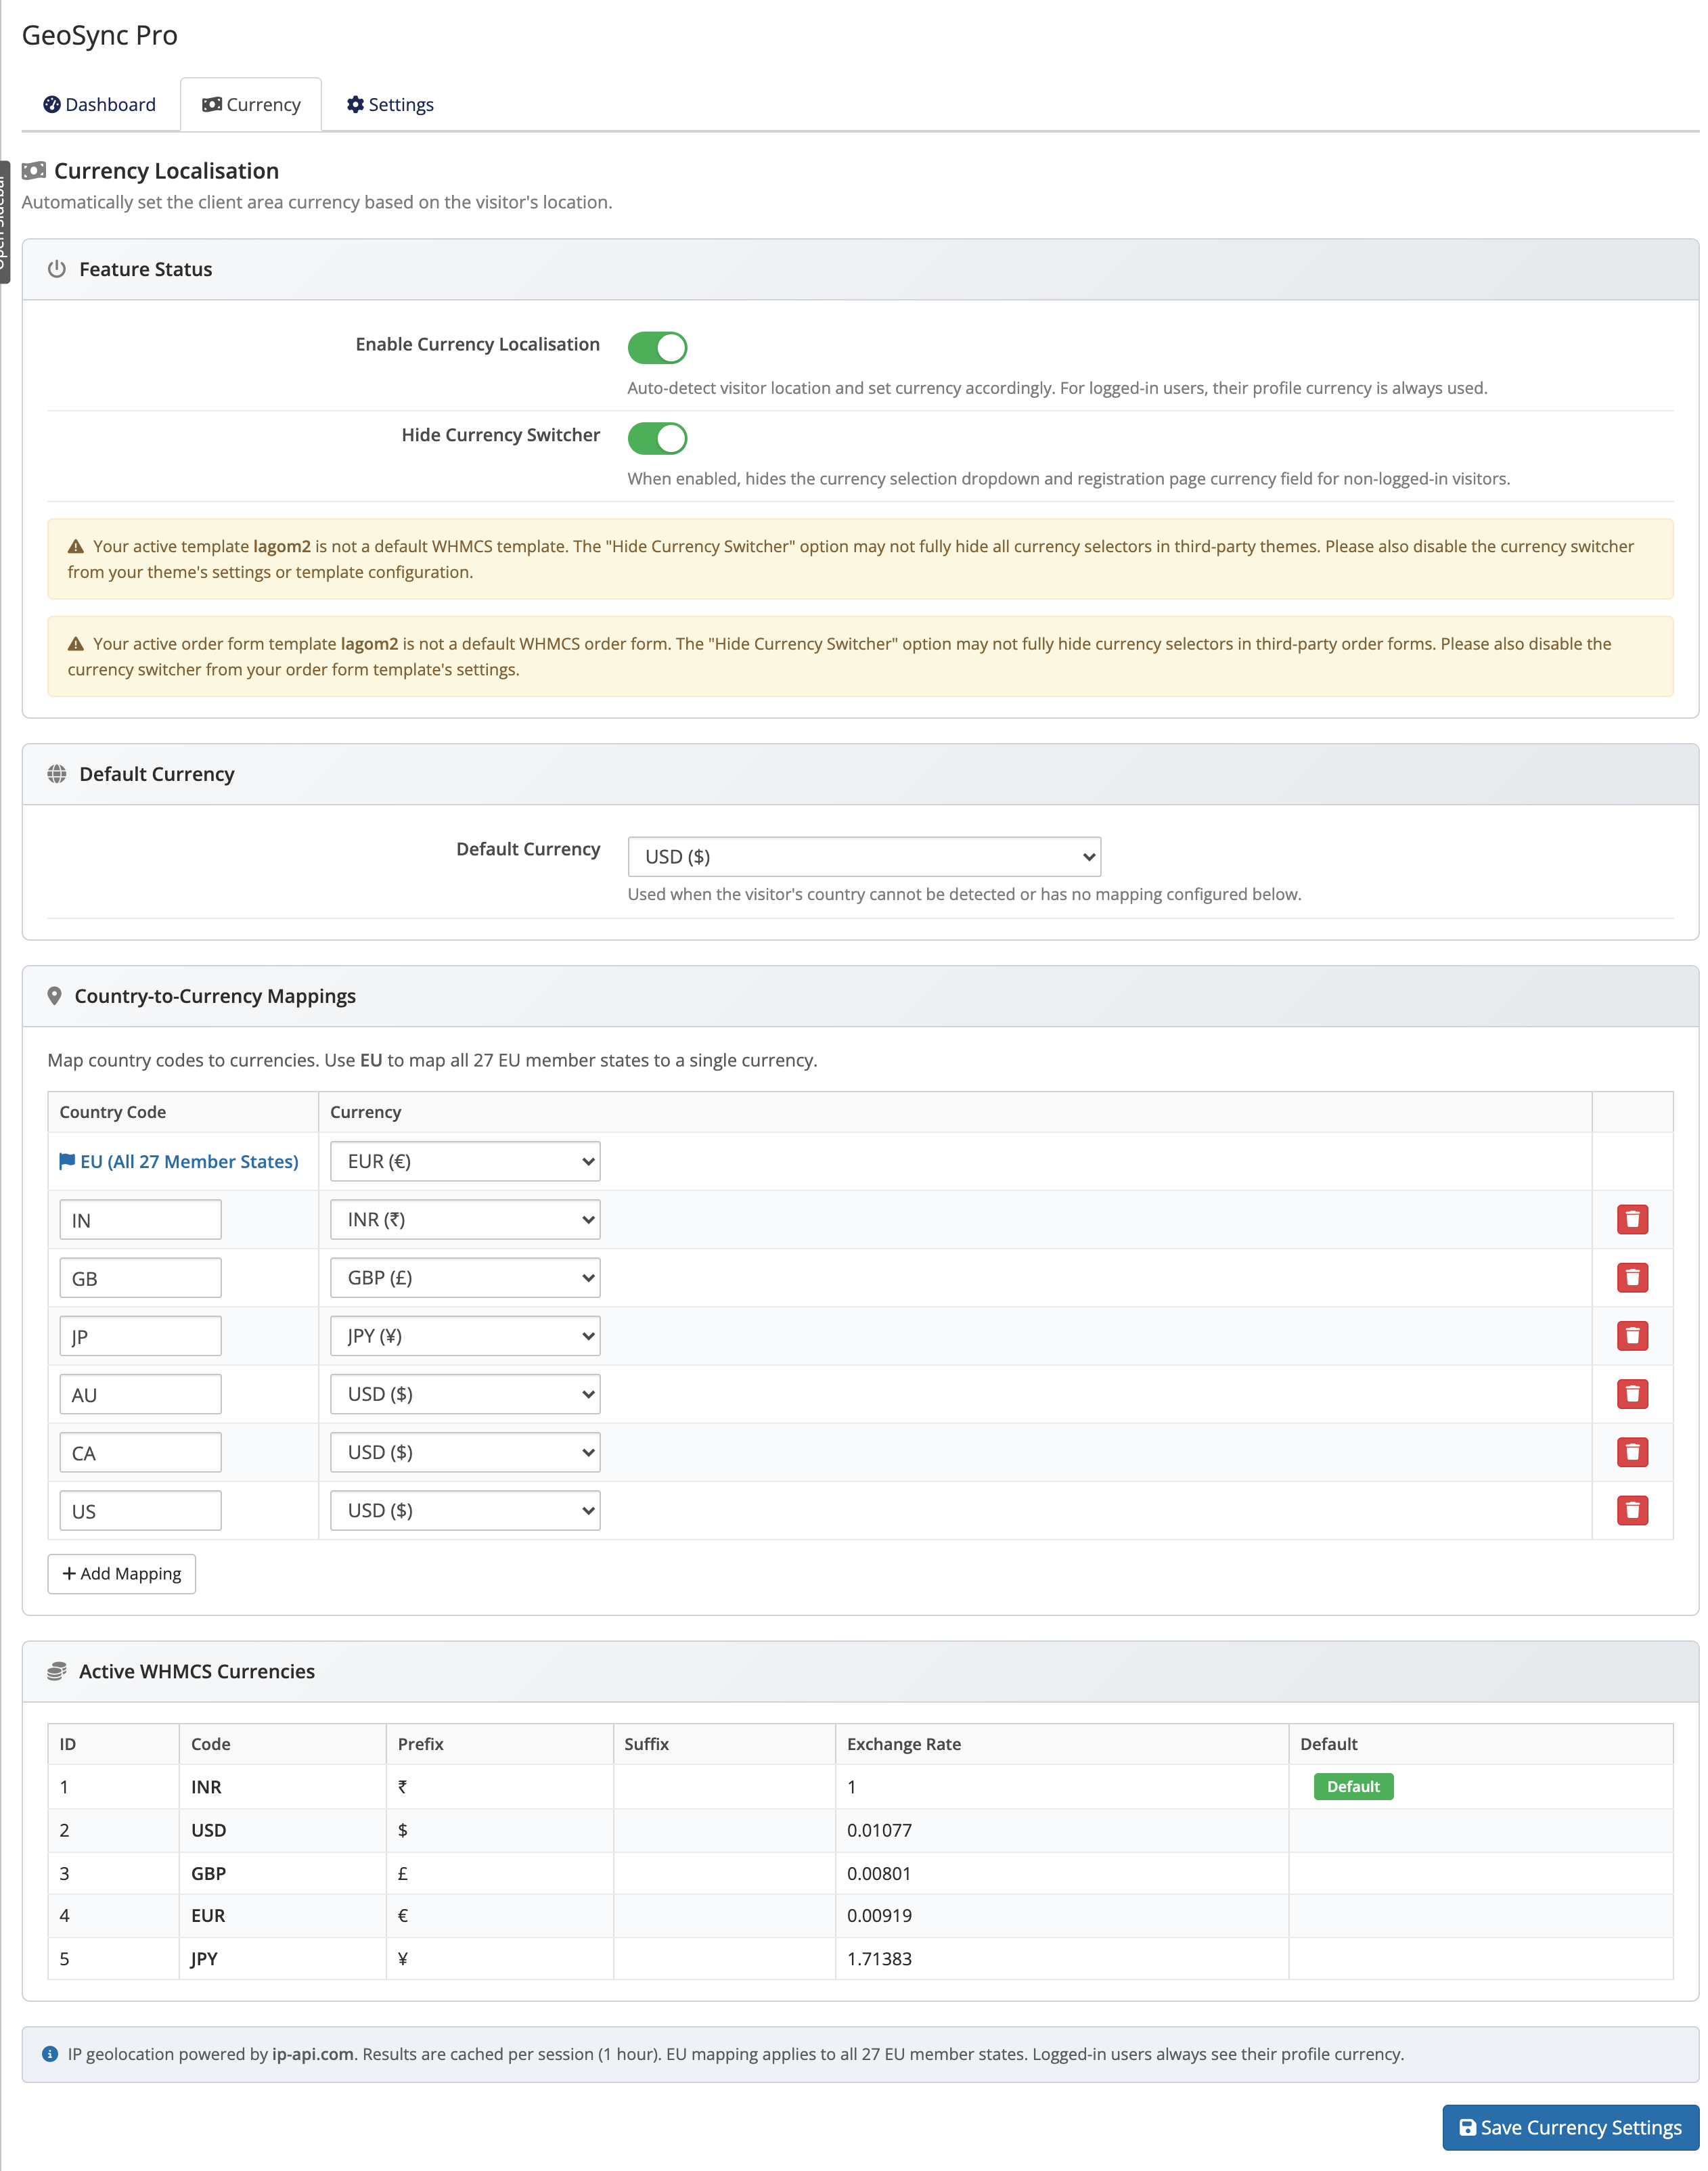Open the AU row currency dropdown

[465, 1394]
